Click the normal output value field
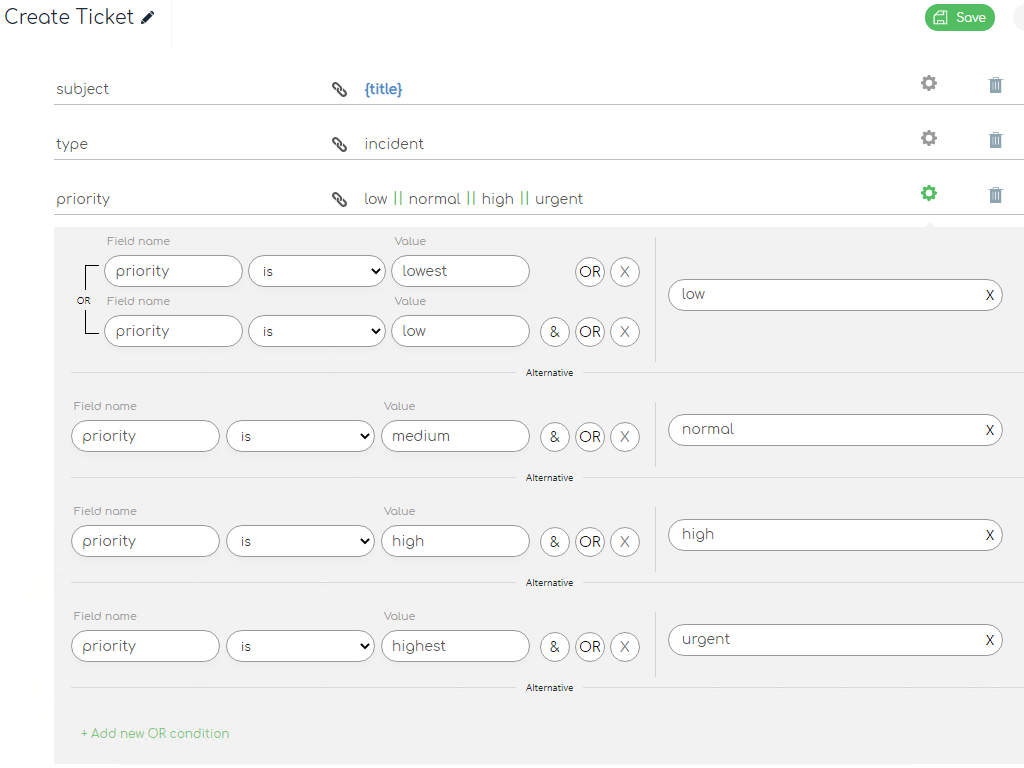 825,430
